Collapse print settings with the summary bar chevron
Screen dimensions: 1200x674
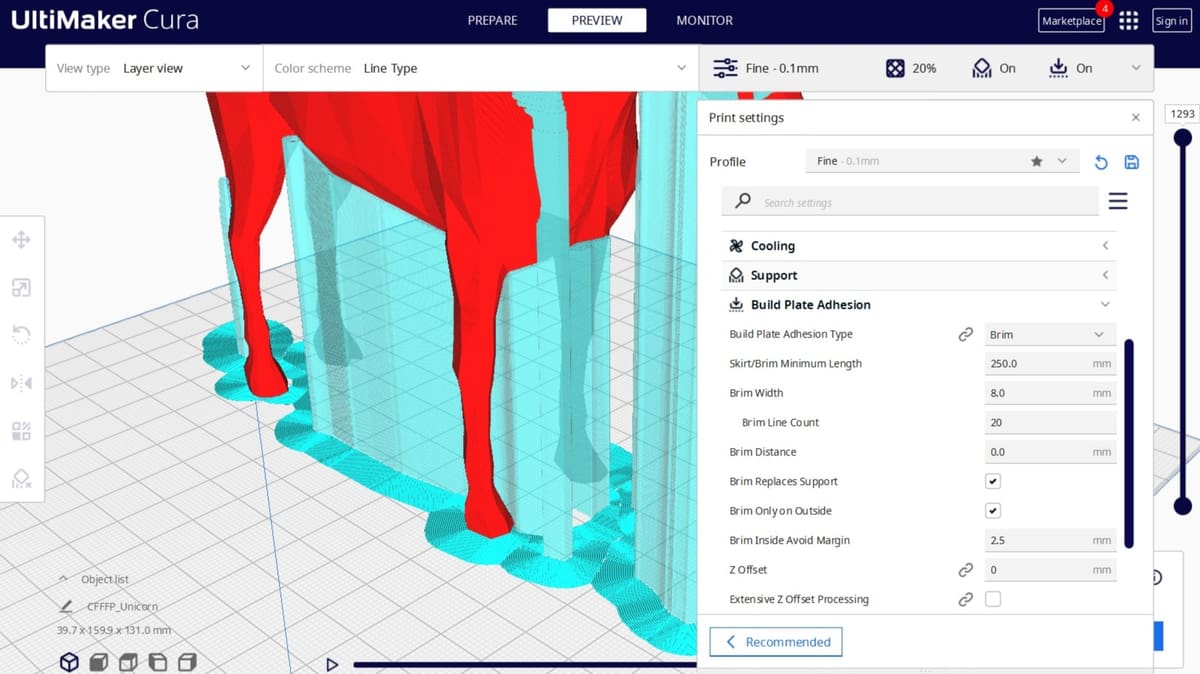pos(1136,68)
